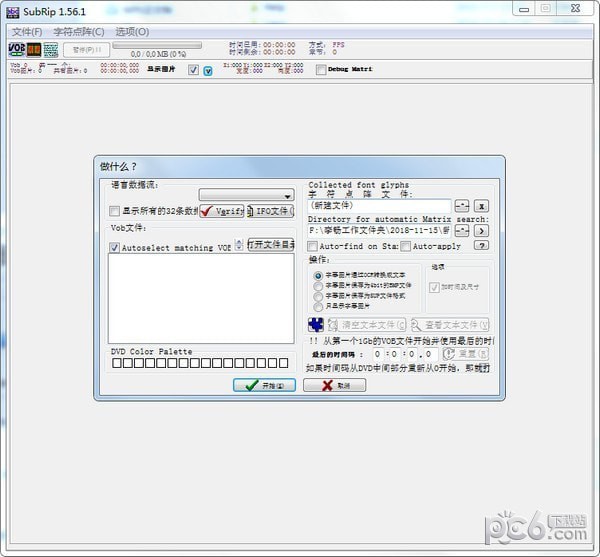The width and height of the screenshot is (600, 557).
Task: Browse for automatic Matrix search directory
Action: point(462,231)
